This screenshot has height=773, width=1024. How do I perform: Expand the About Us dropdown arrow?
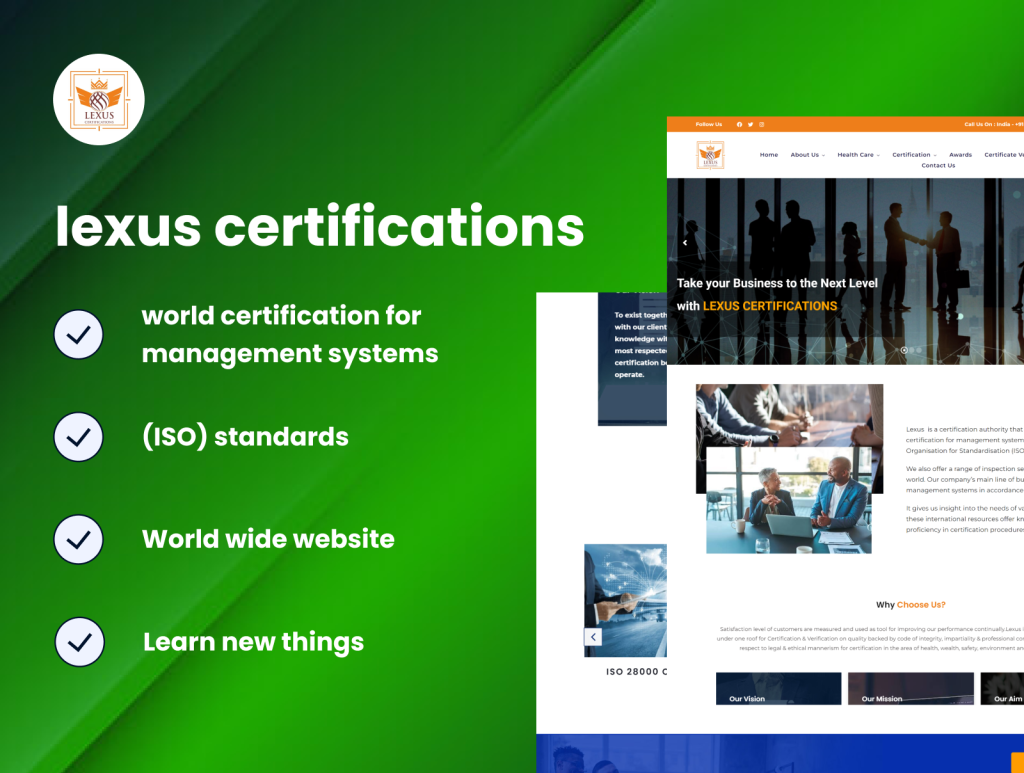tap(824, 155)
